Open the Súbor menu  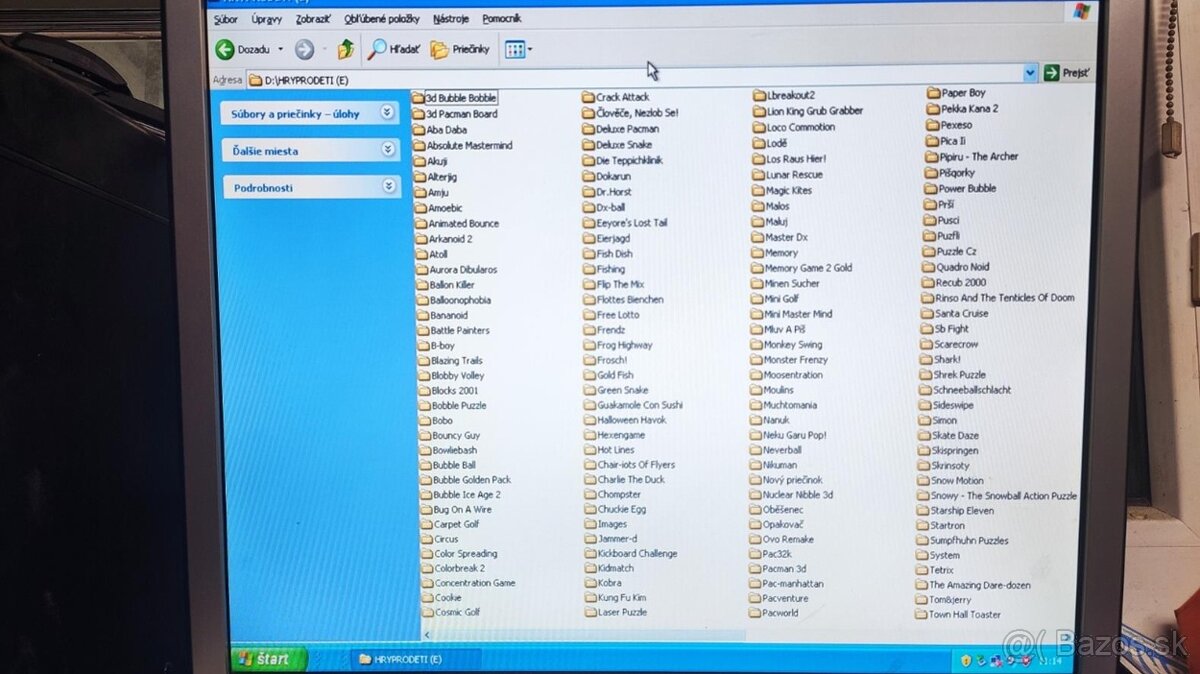tap(226, 19)
